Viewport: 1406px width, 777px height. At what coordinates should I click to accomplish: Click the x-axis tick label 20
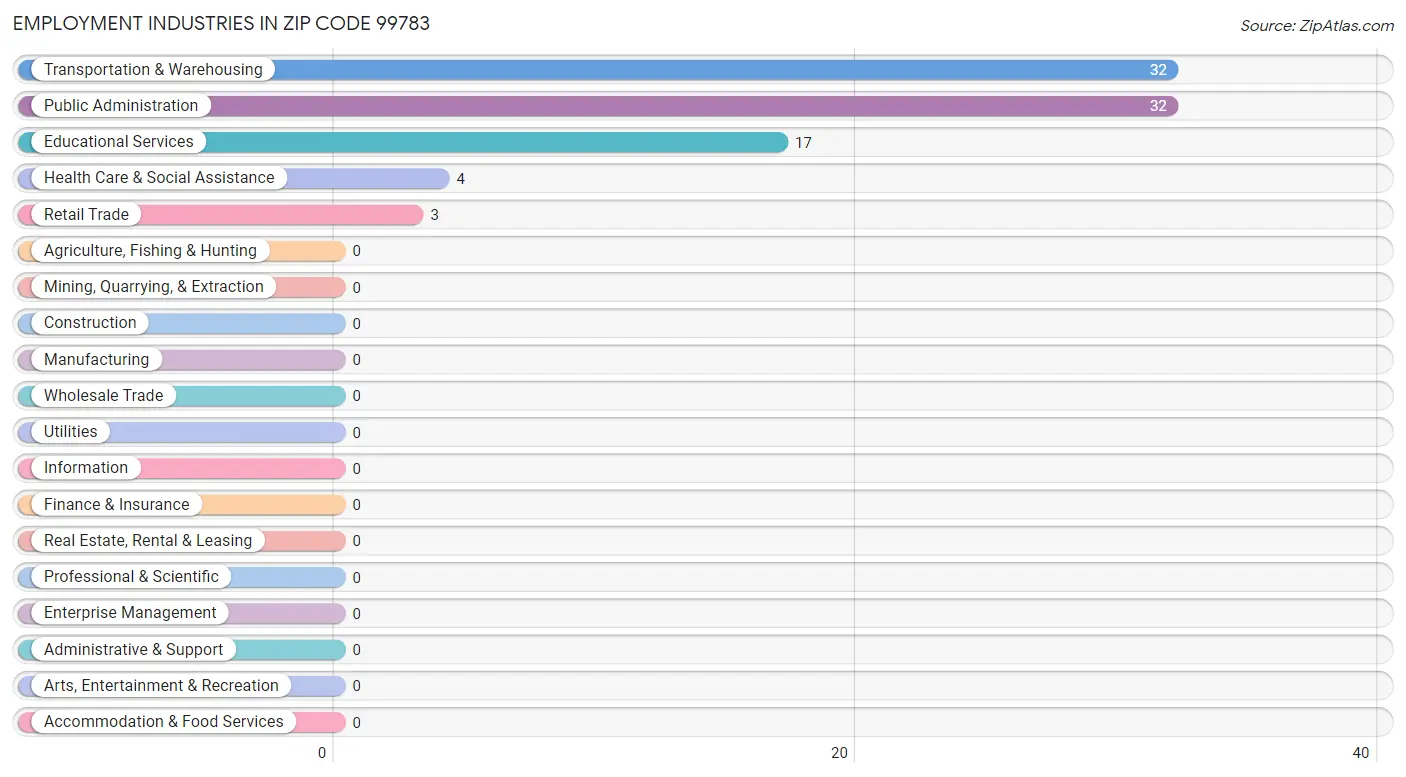(841, 753)
